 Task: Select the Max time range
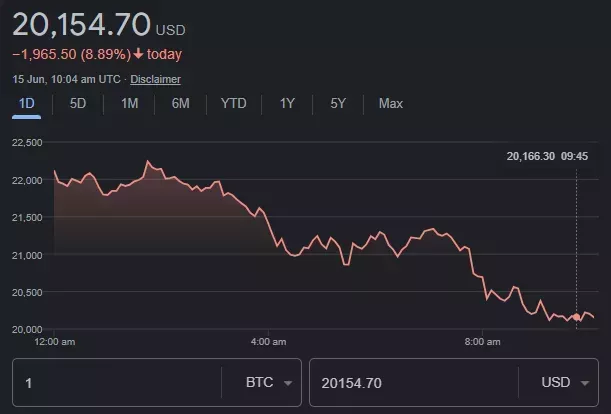pos(391,103)
